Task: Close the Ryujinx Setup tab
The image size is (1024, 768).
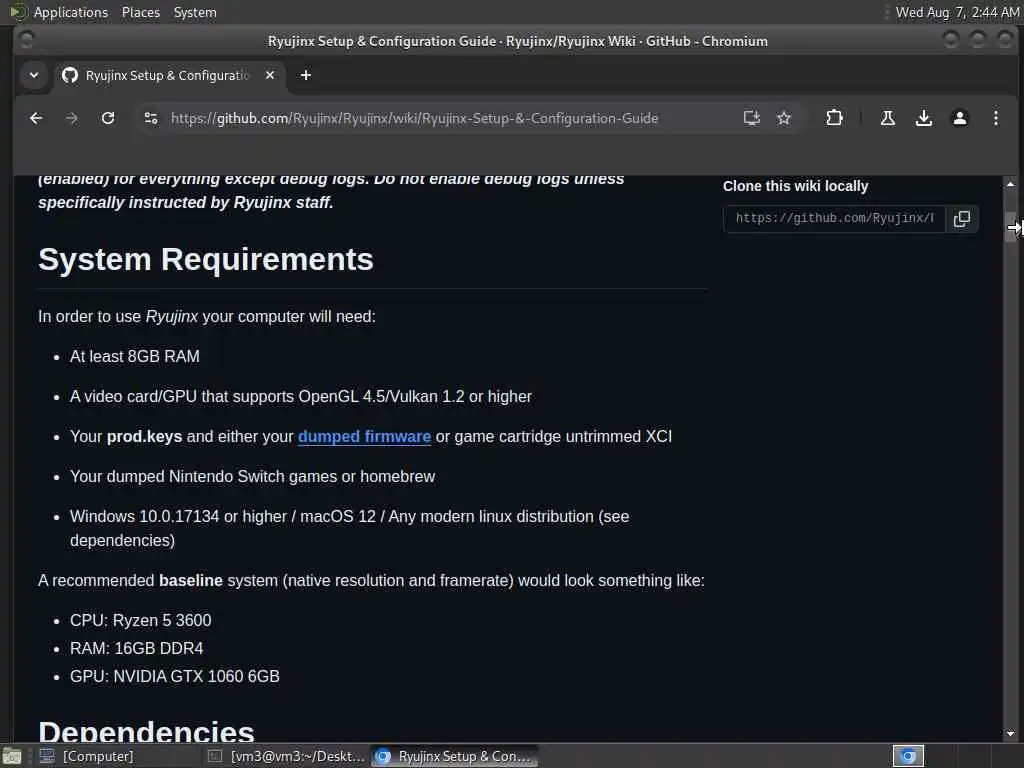Action: point(270,75)
